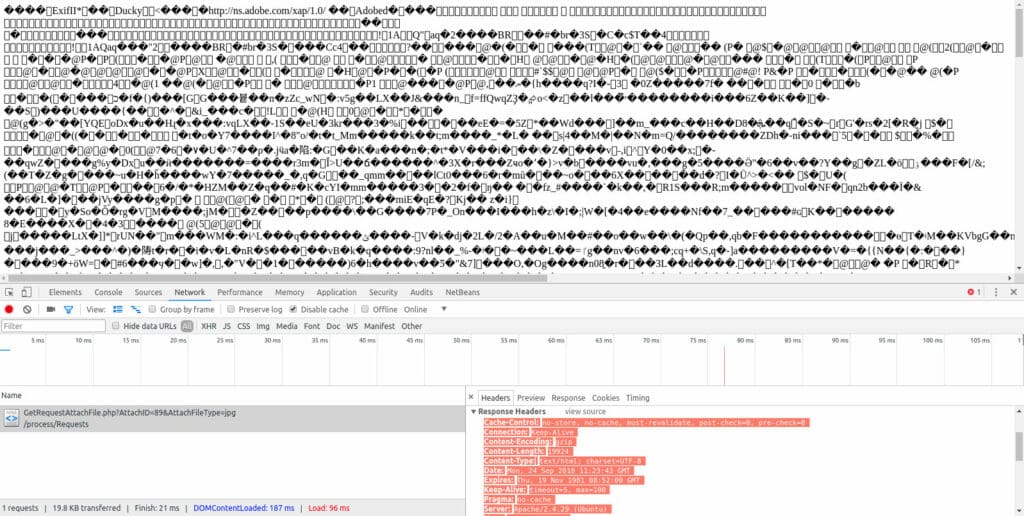Open the Console tab
1024x516 pixels.
tap(108, 292)
